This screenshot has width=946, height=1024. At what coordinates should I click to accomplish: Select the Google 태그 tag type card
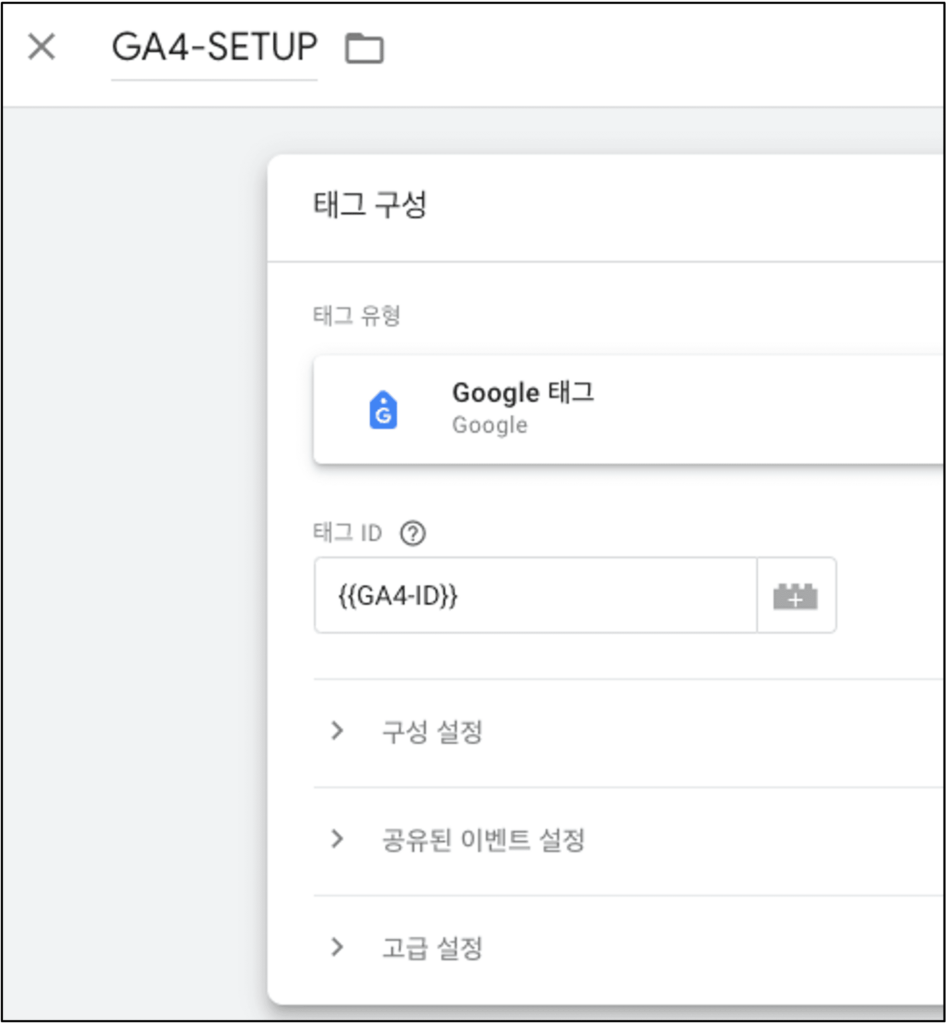628,410
